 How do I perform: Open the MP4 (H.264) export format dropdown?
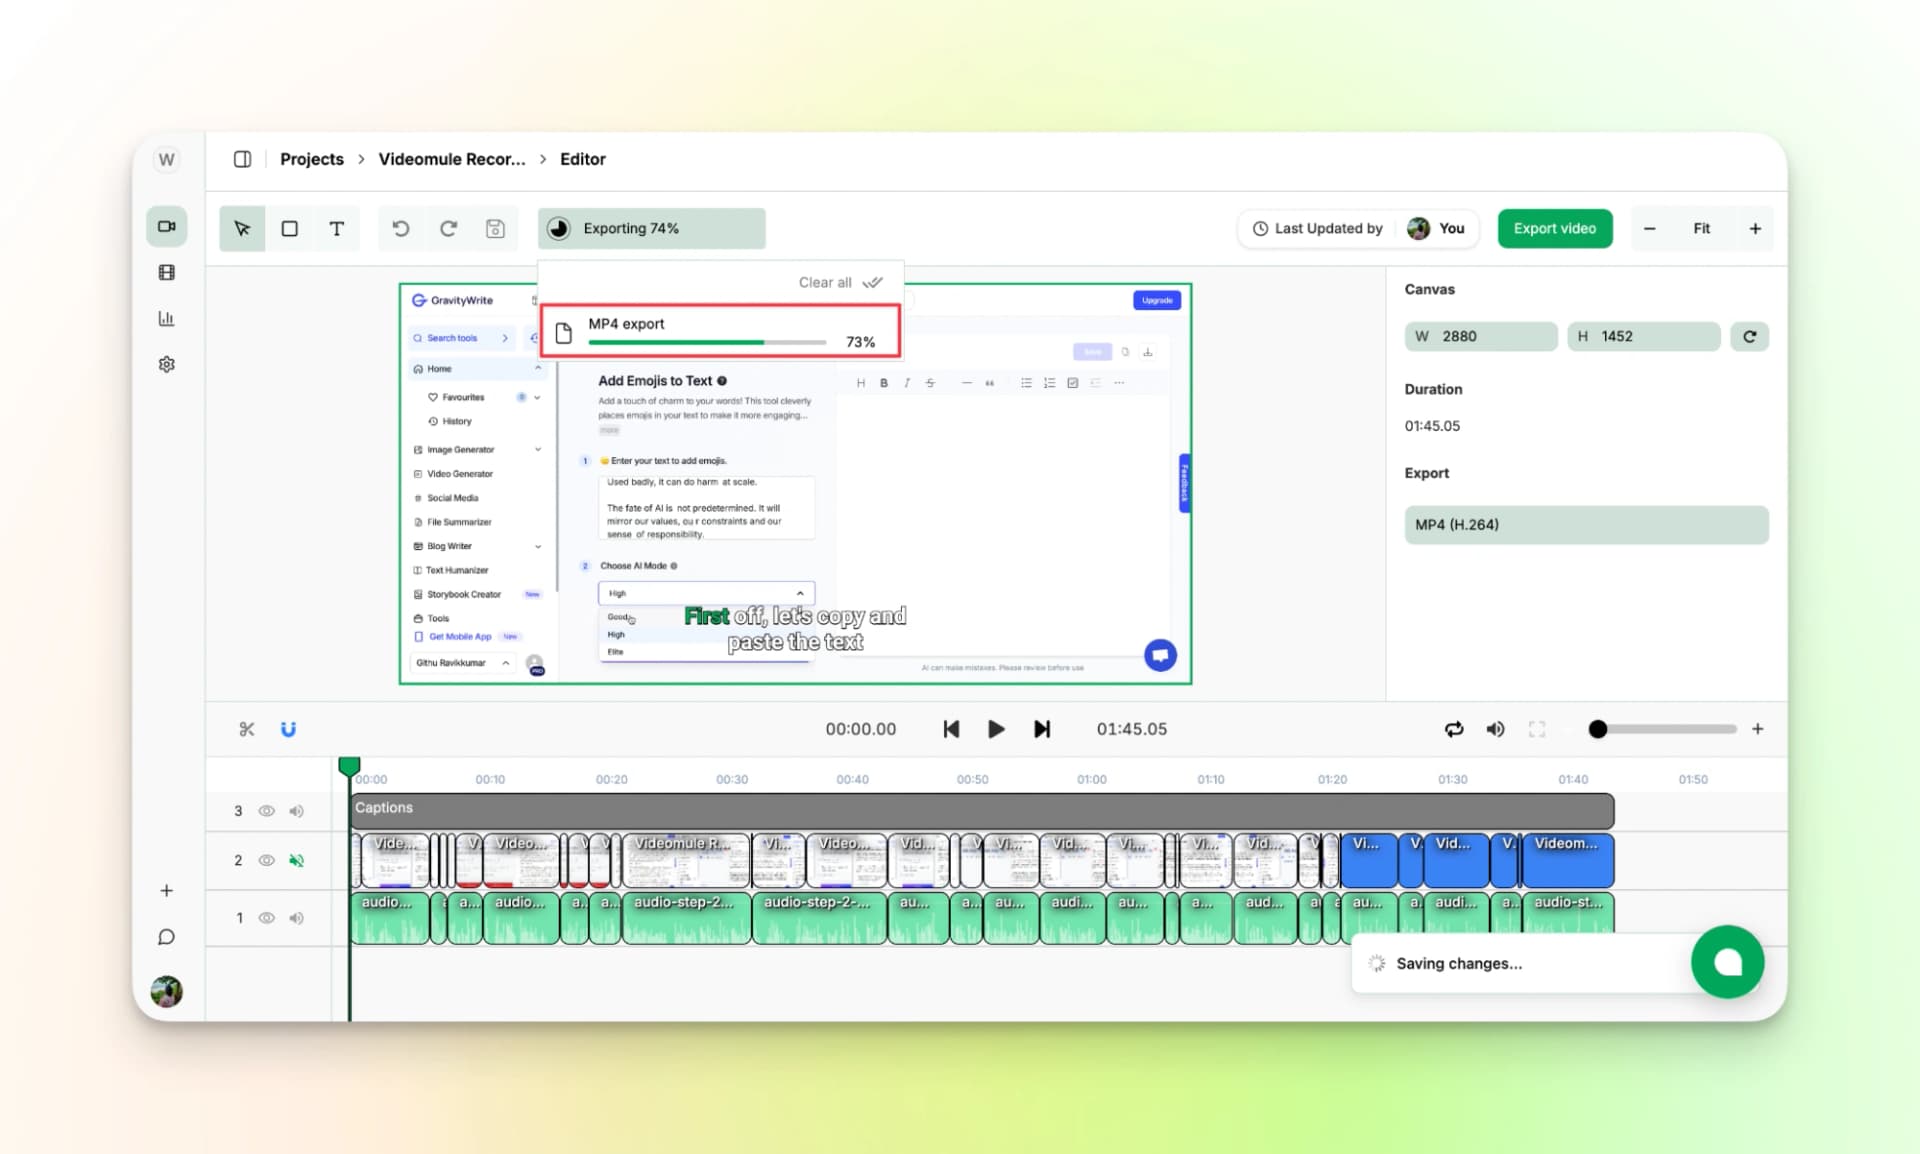[x=1586, y=525]
